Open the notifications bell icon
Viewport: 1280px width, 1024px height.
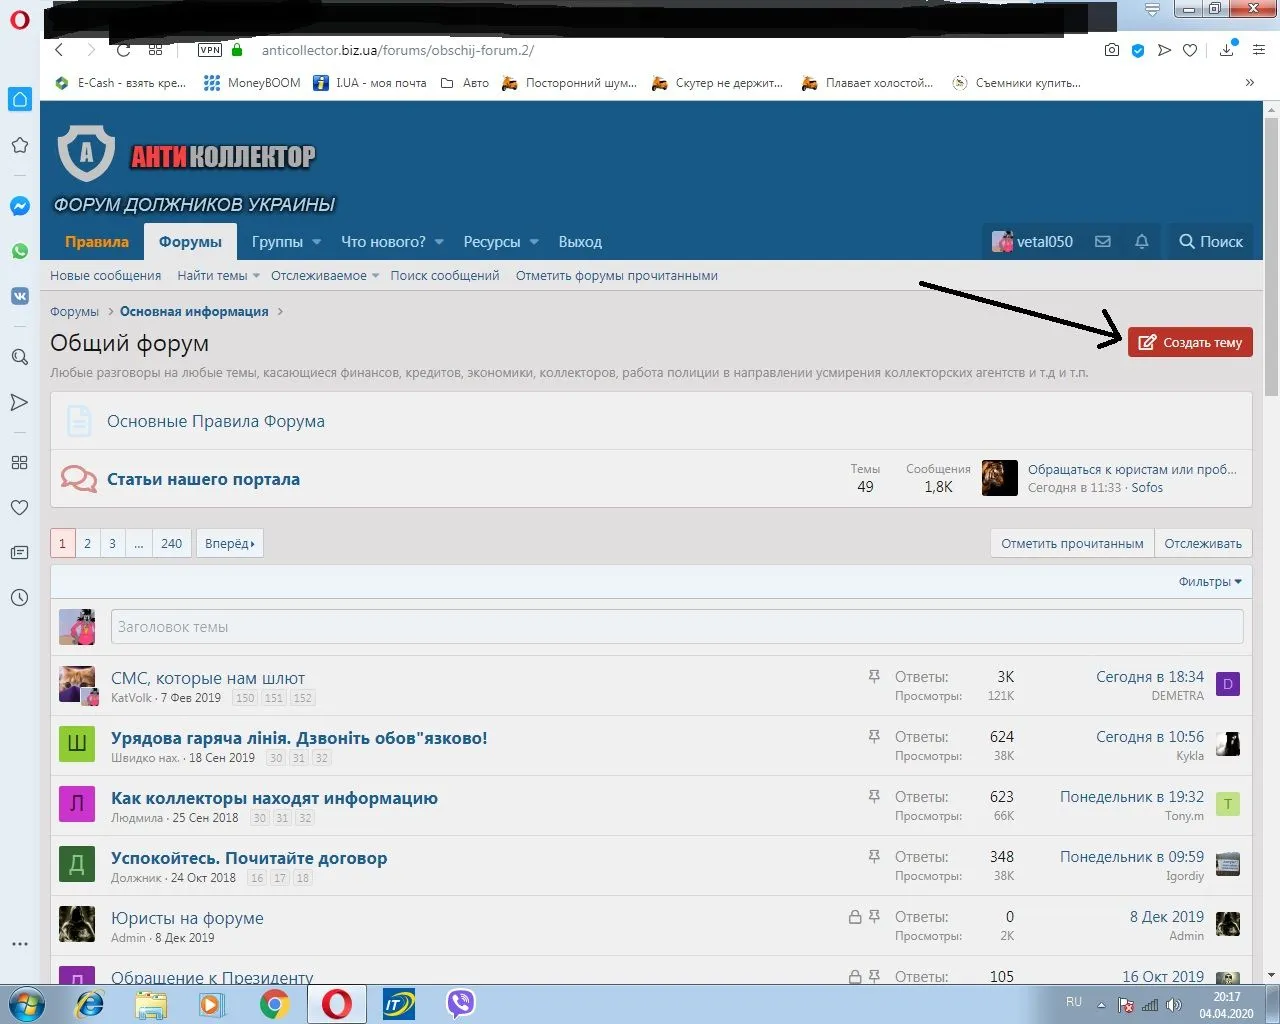(1141, 242)
